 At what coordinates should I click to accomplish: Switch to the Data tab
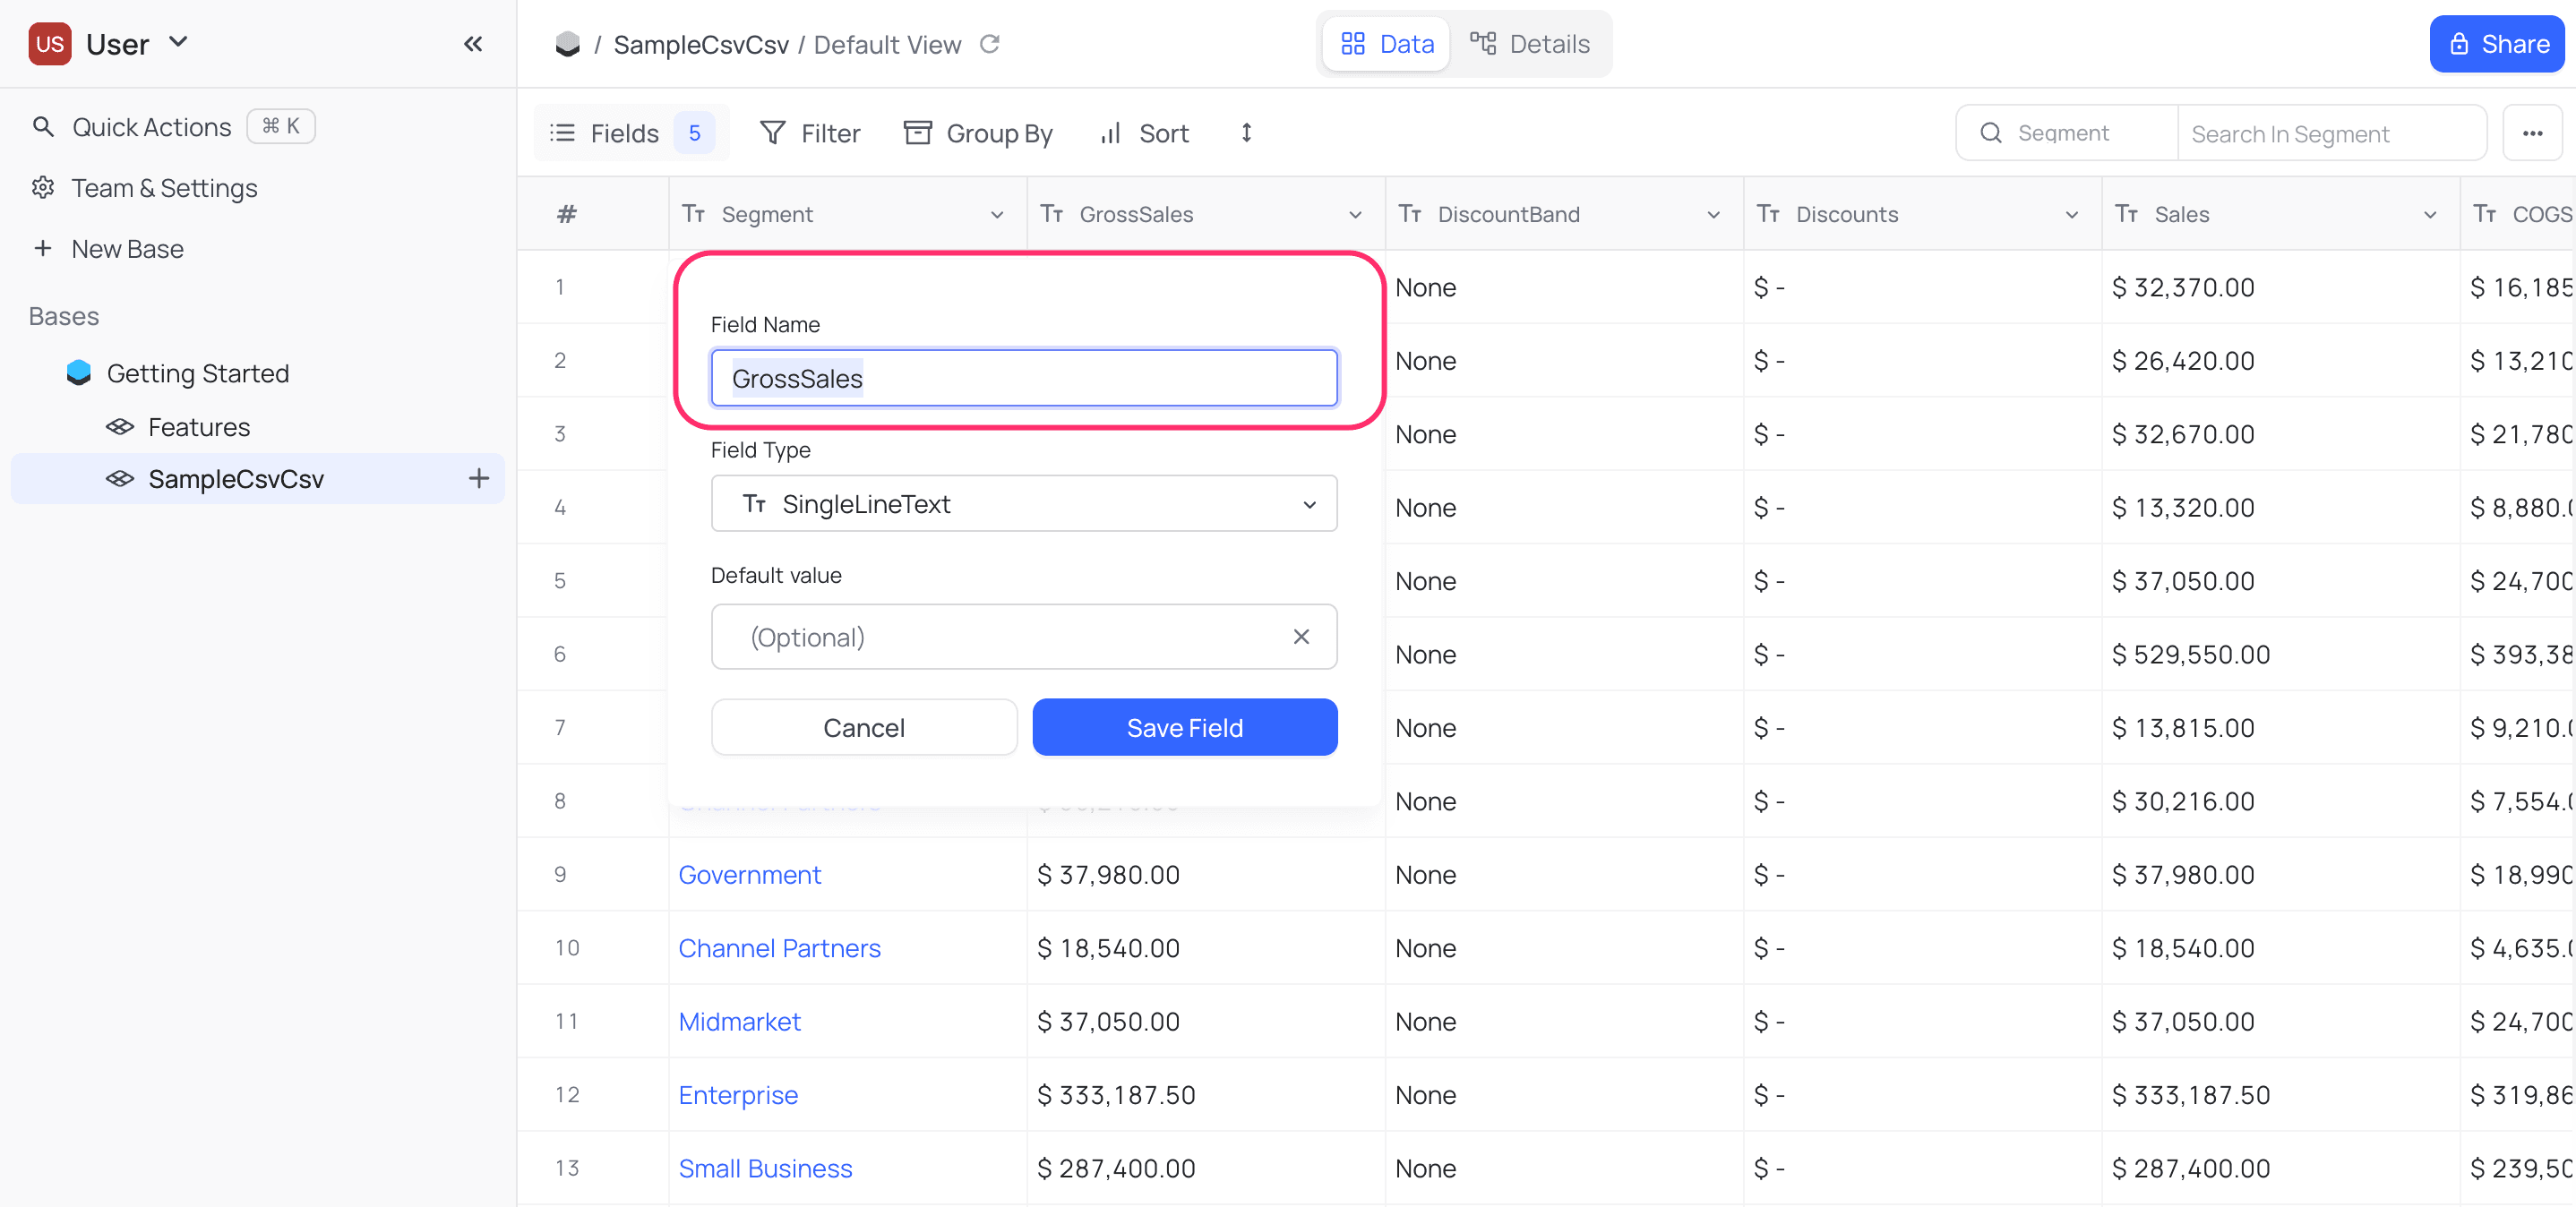(1386, 44)
